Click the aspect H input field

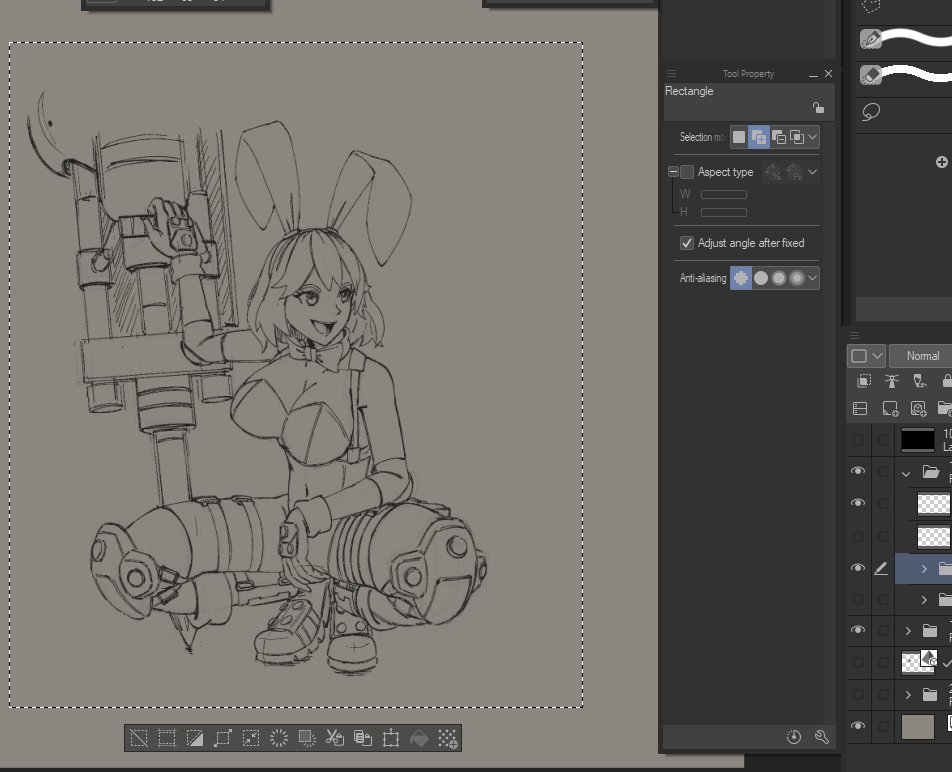point(724,212)
